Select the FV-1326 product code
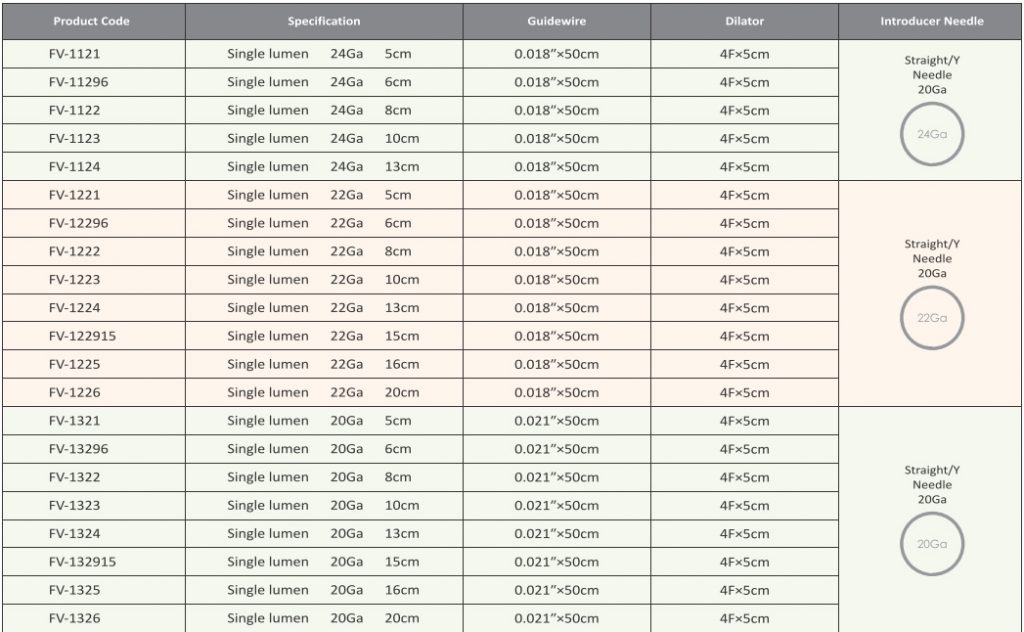1024x632 pixels. (74, 618)
